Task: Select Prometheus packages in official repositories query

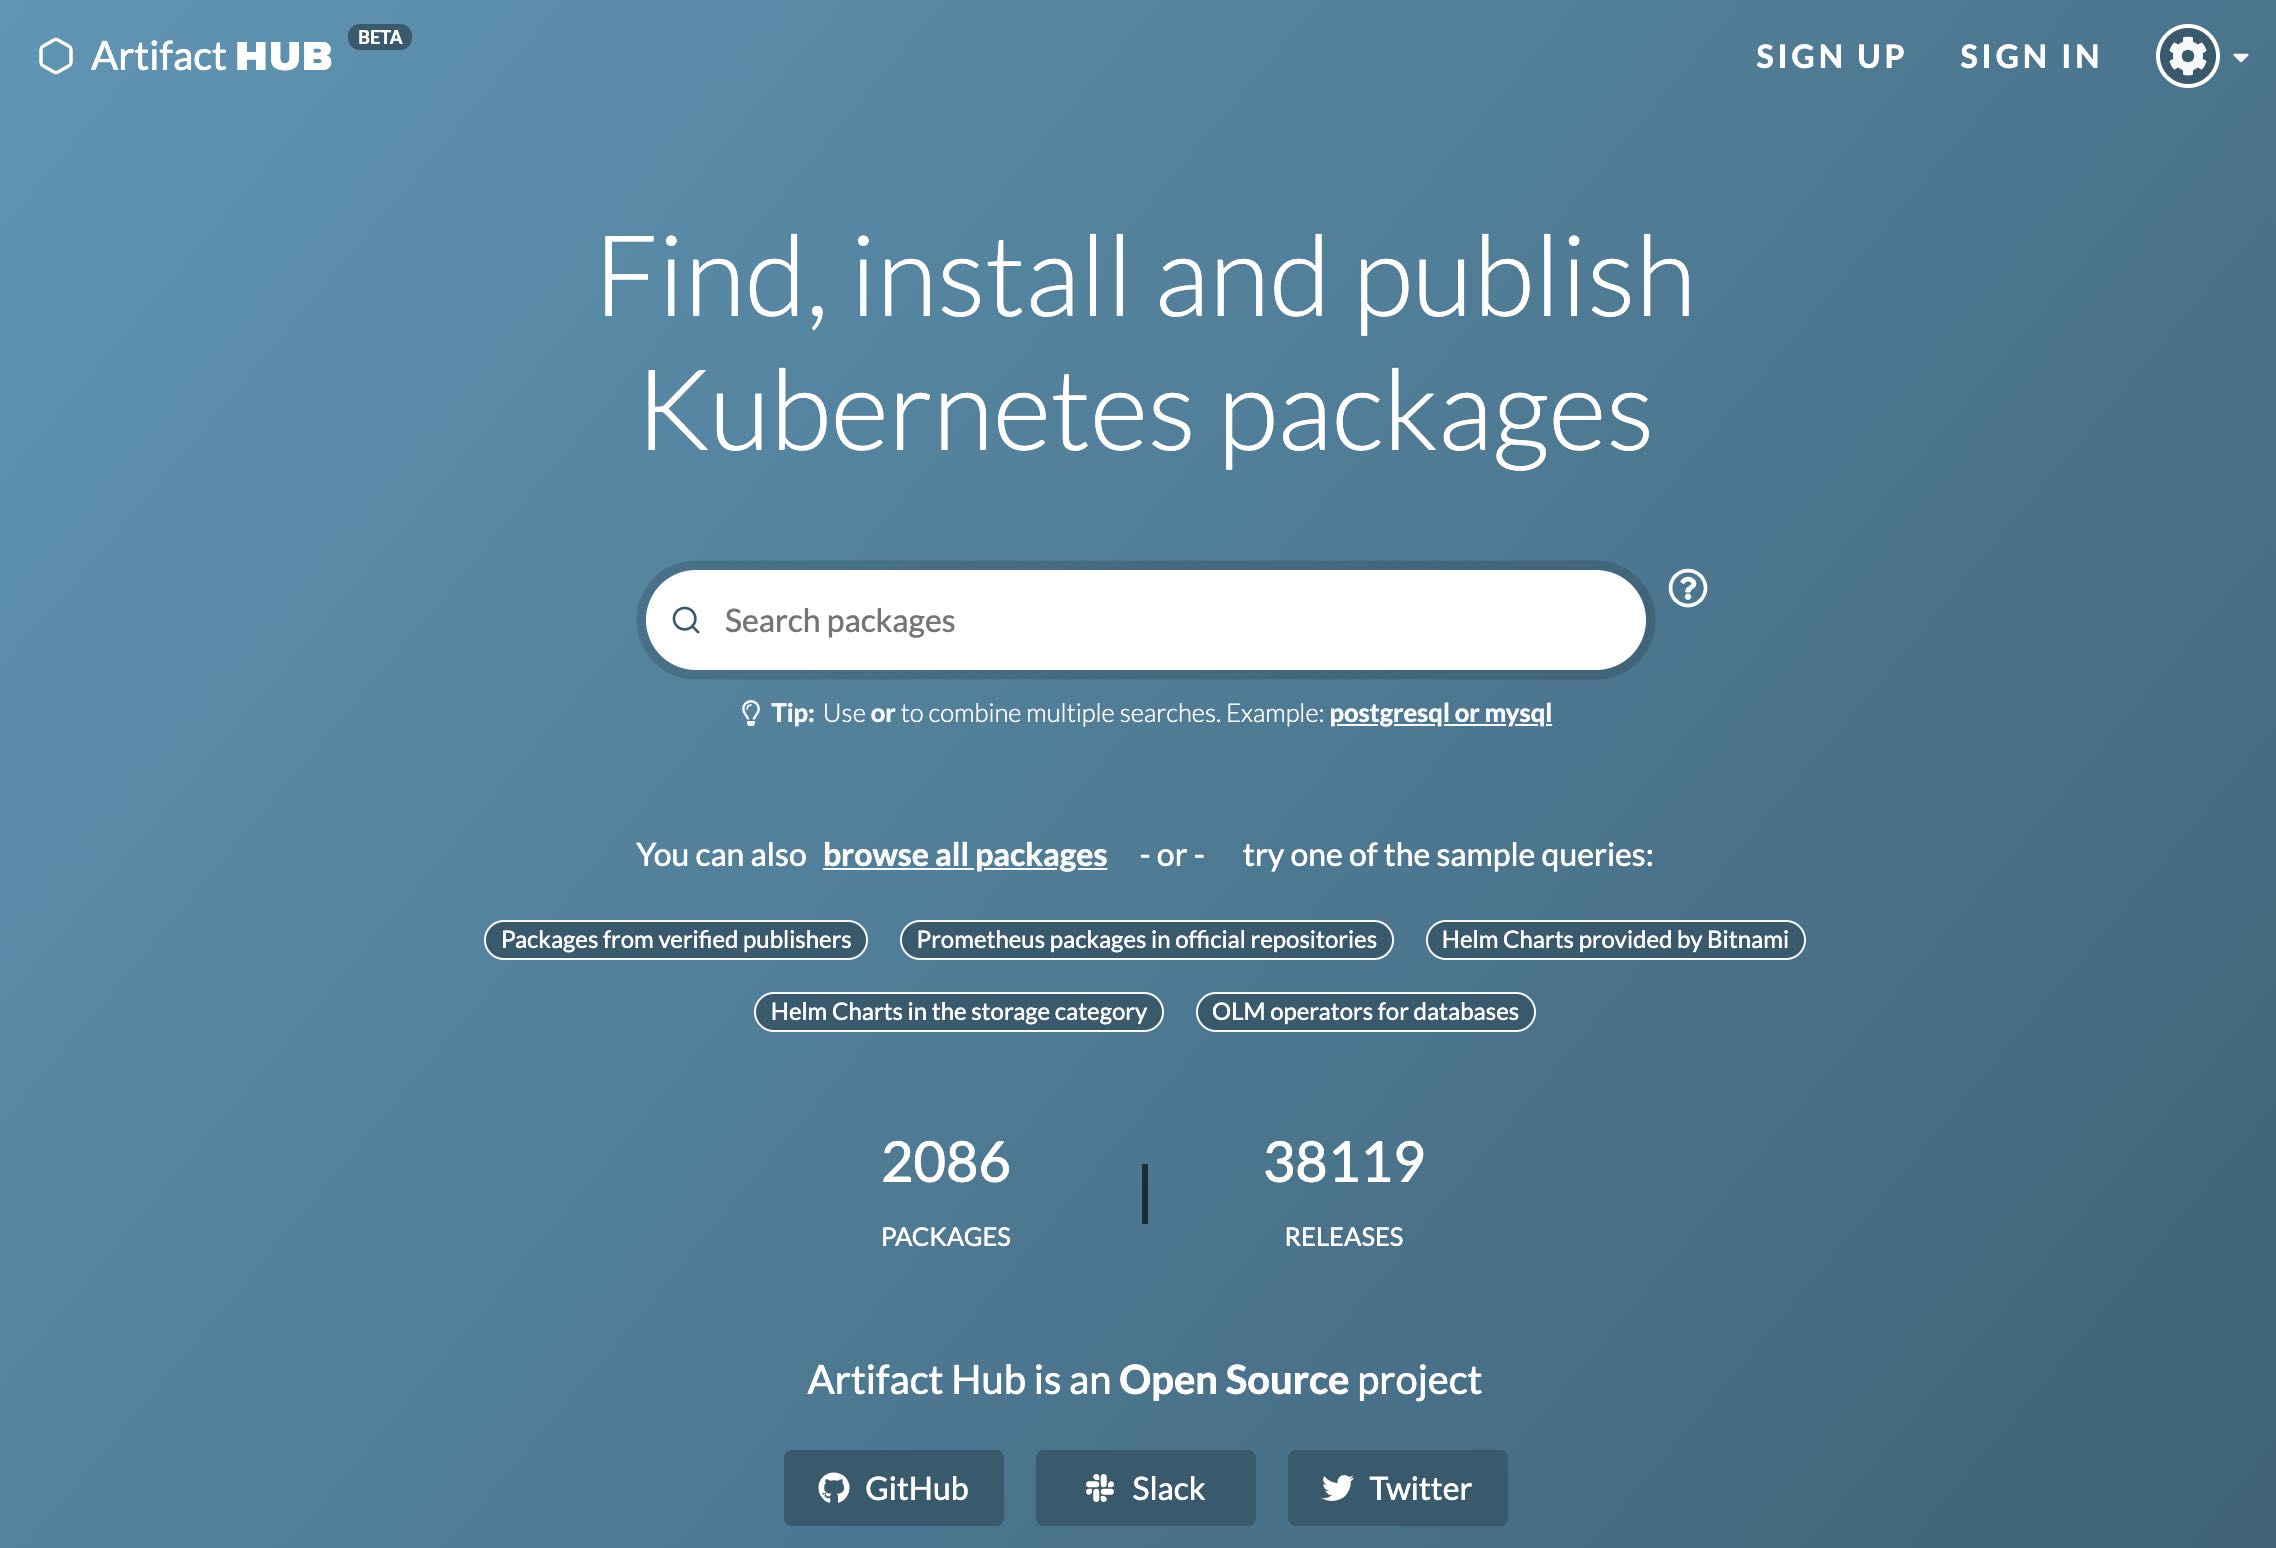Action: coord(1146,940)
